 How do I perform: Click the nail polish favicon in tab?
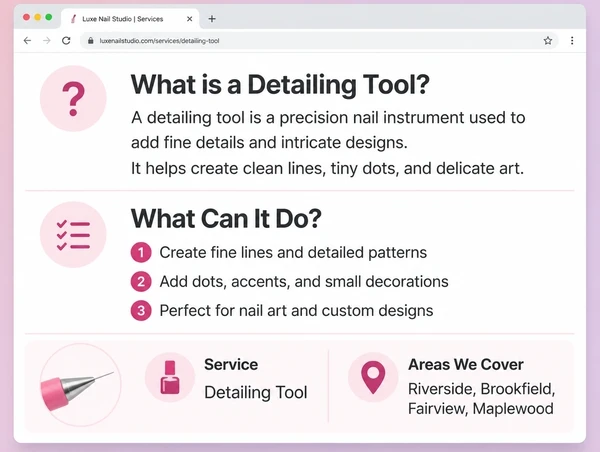(x=73, y=19)
